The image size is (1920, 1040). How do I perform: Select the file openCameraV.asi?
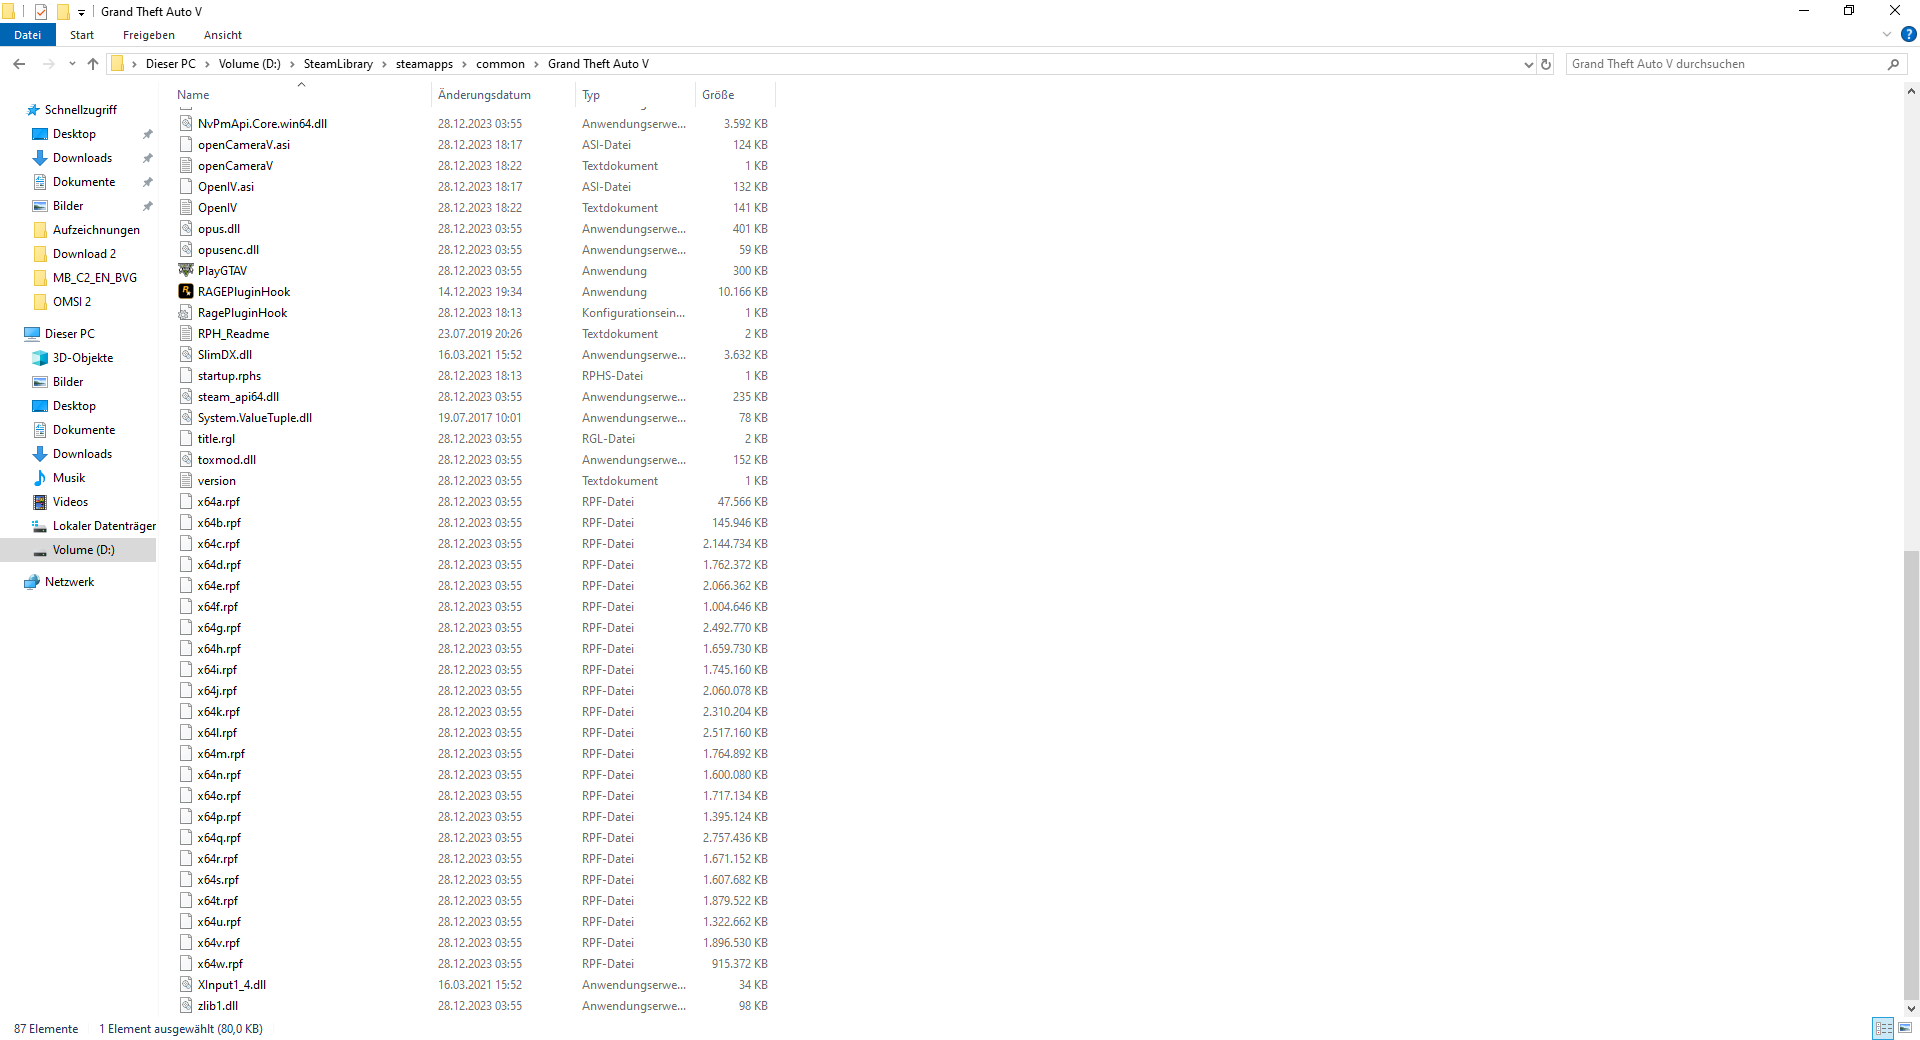[x=244, y=145]
